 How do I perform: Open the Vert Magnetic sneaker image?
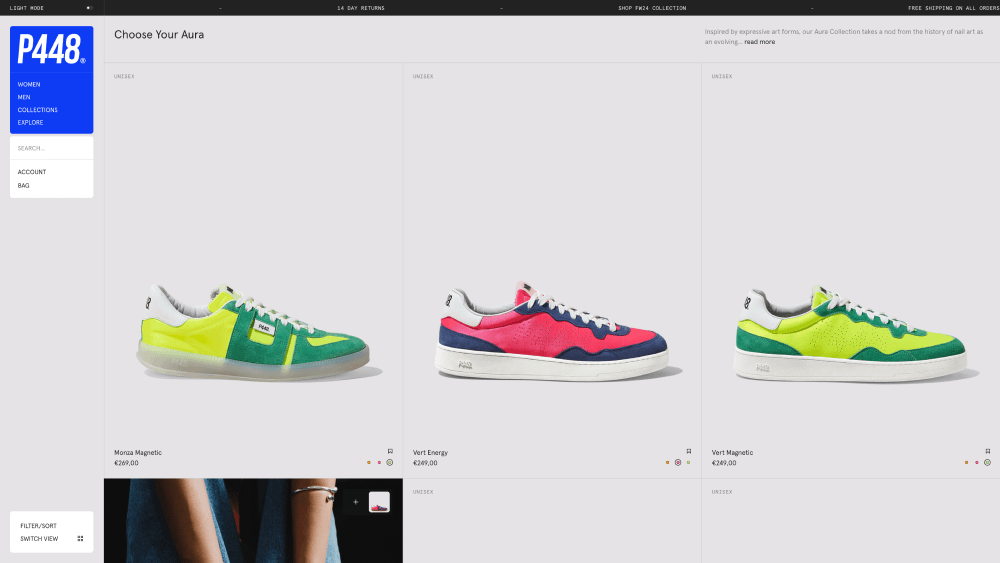855,332
